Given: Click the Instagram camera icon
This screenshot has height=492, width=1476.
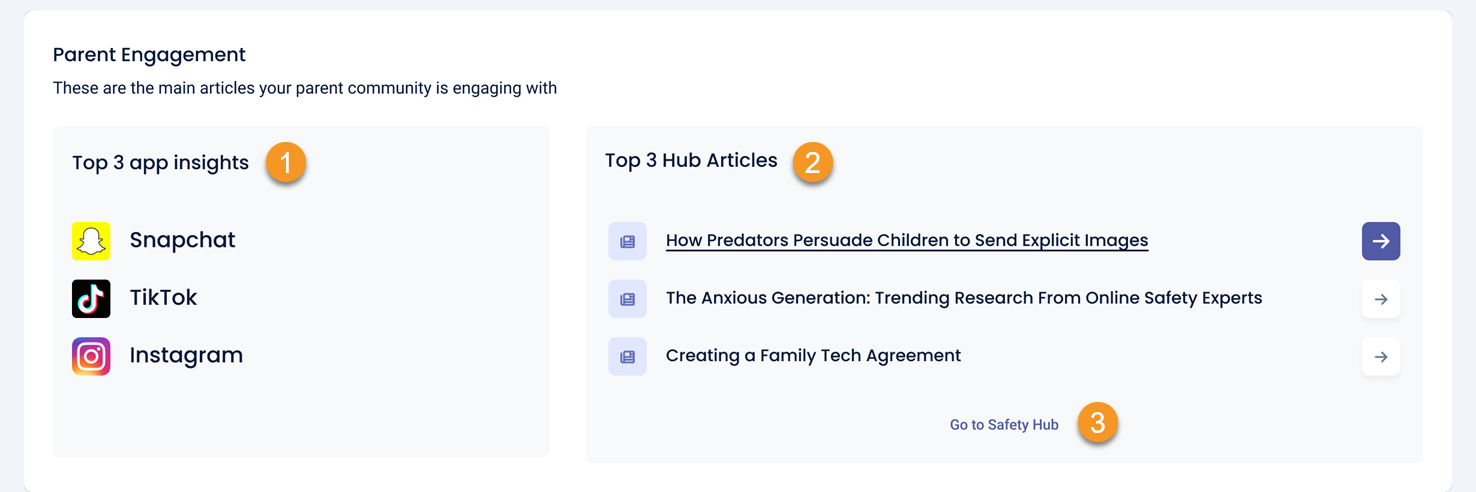Looking at the screenshot, I should click(x=91, y=356).
